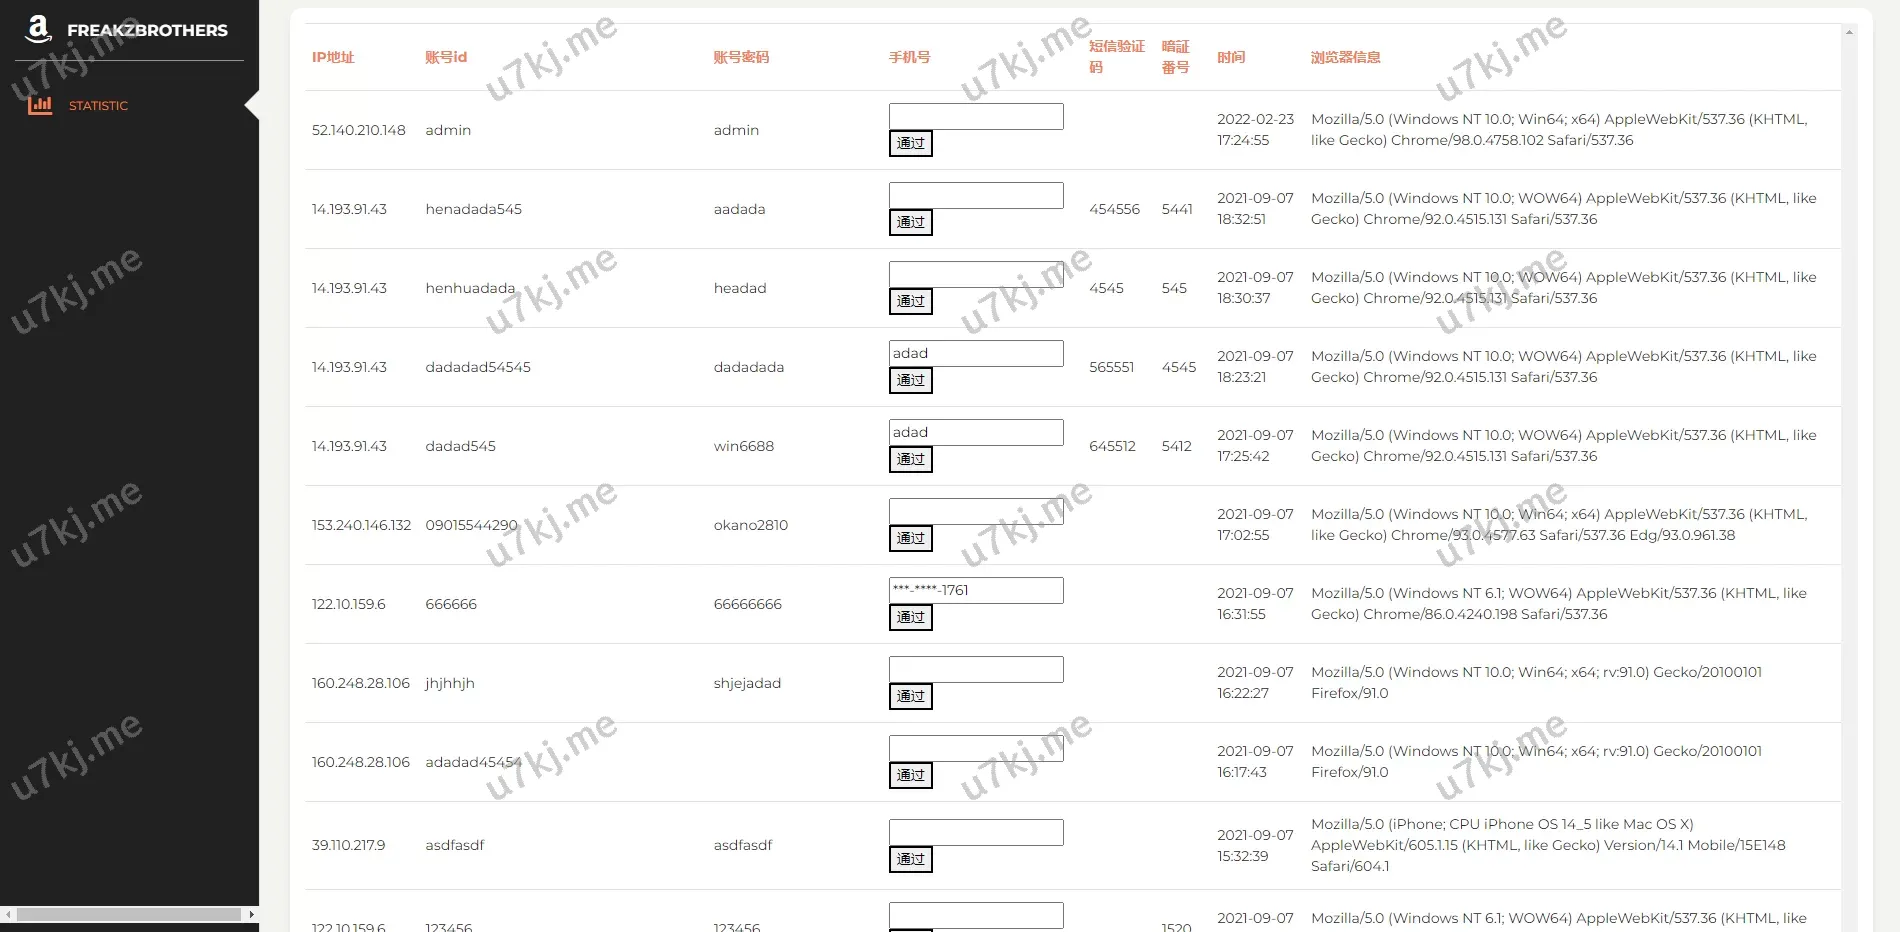Click 通过 button in the 17:02:55 row

(x=910, y=538)
